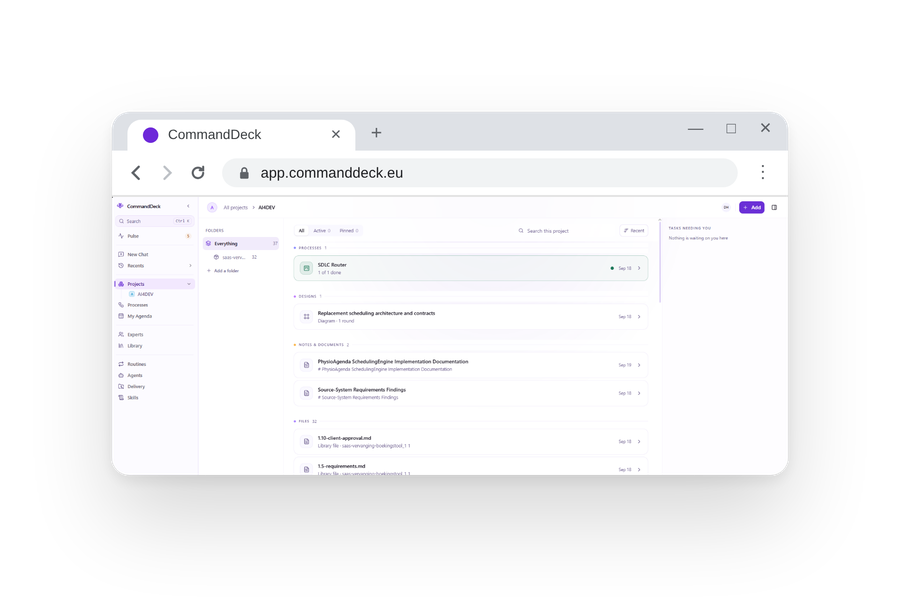Expand 1.10-client-approval.md row chevron

[639, 441]
